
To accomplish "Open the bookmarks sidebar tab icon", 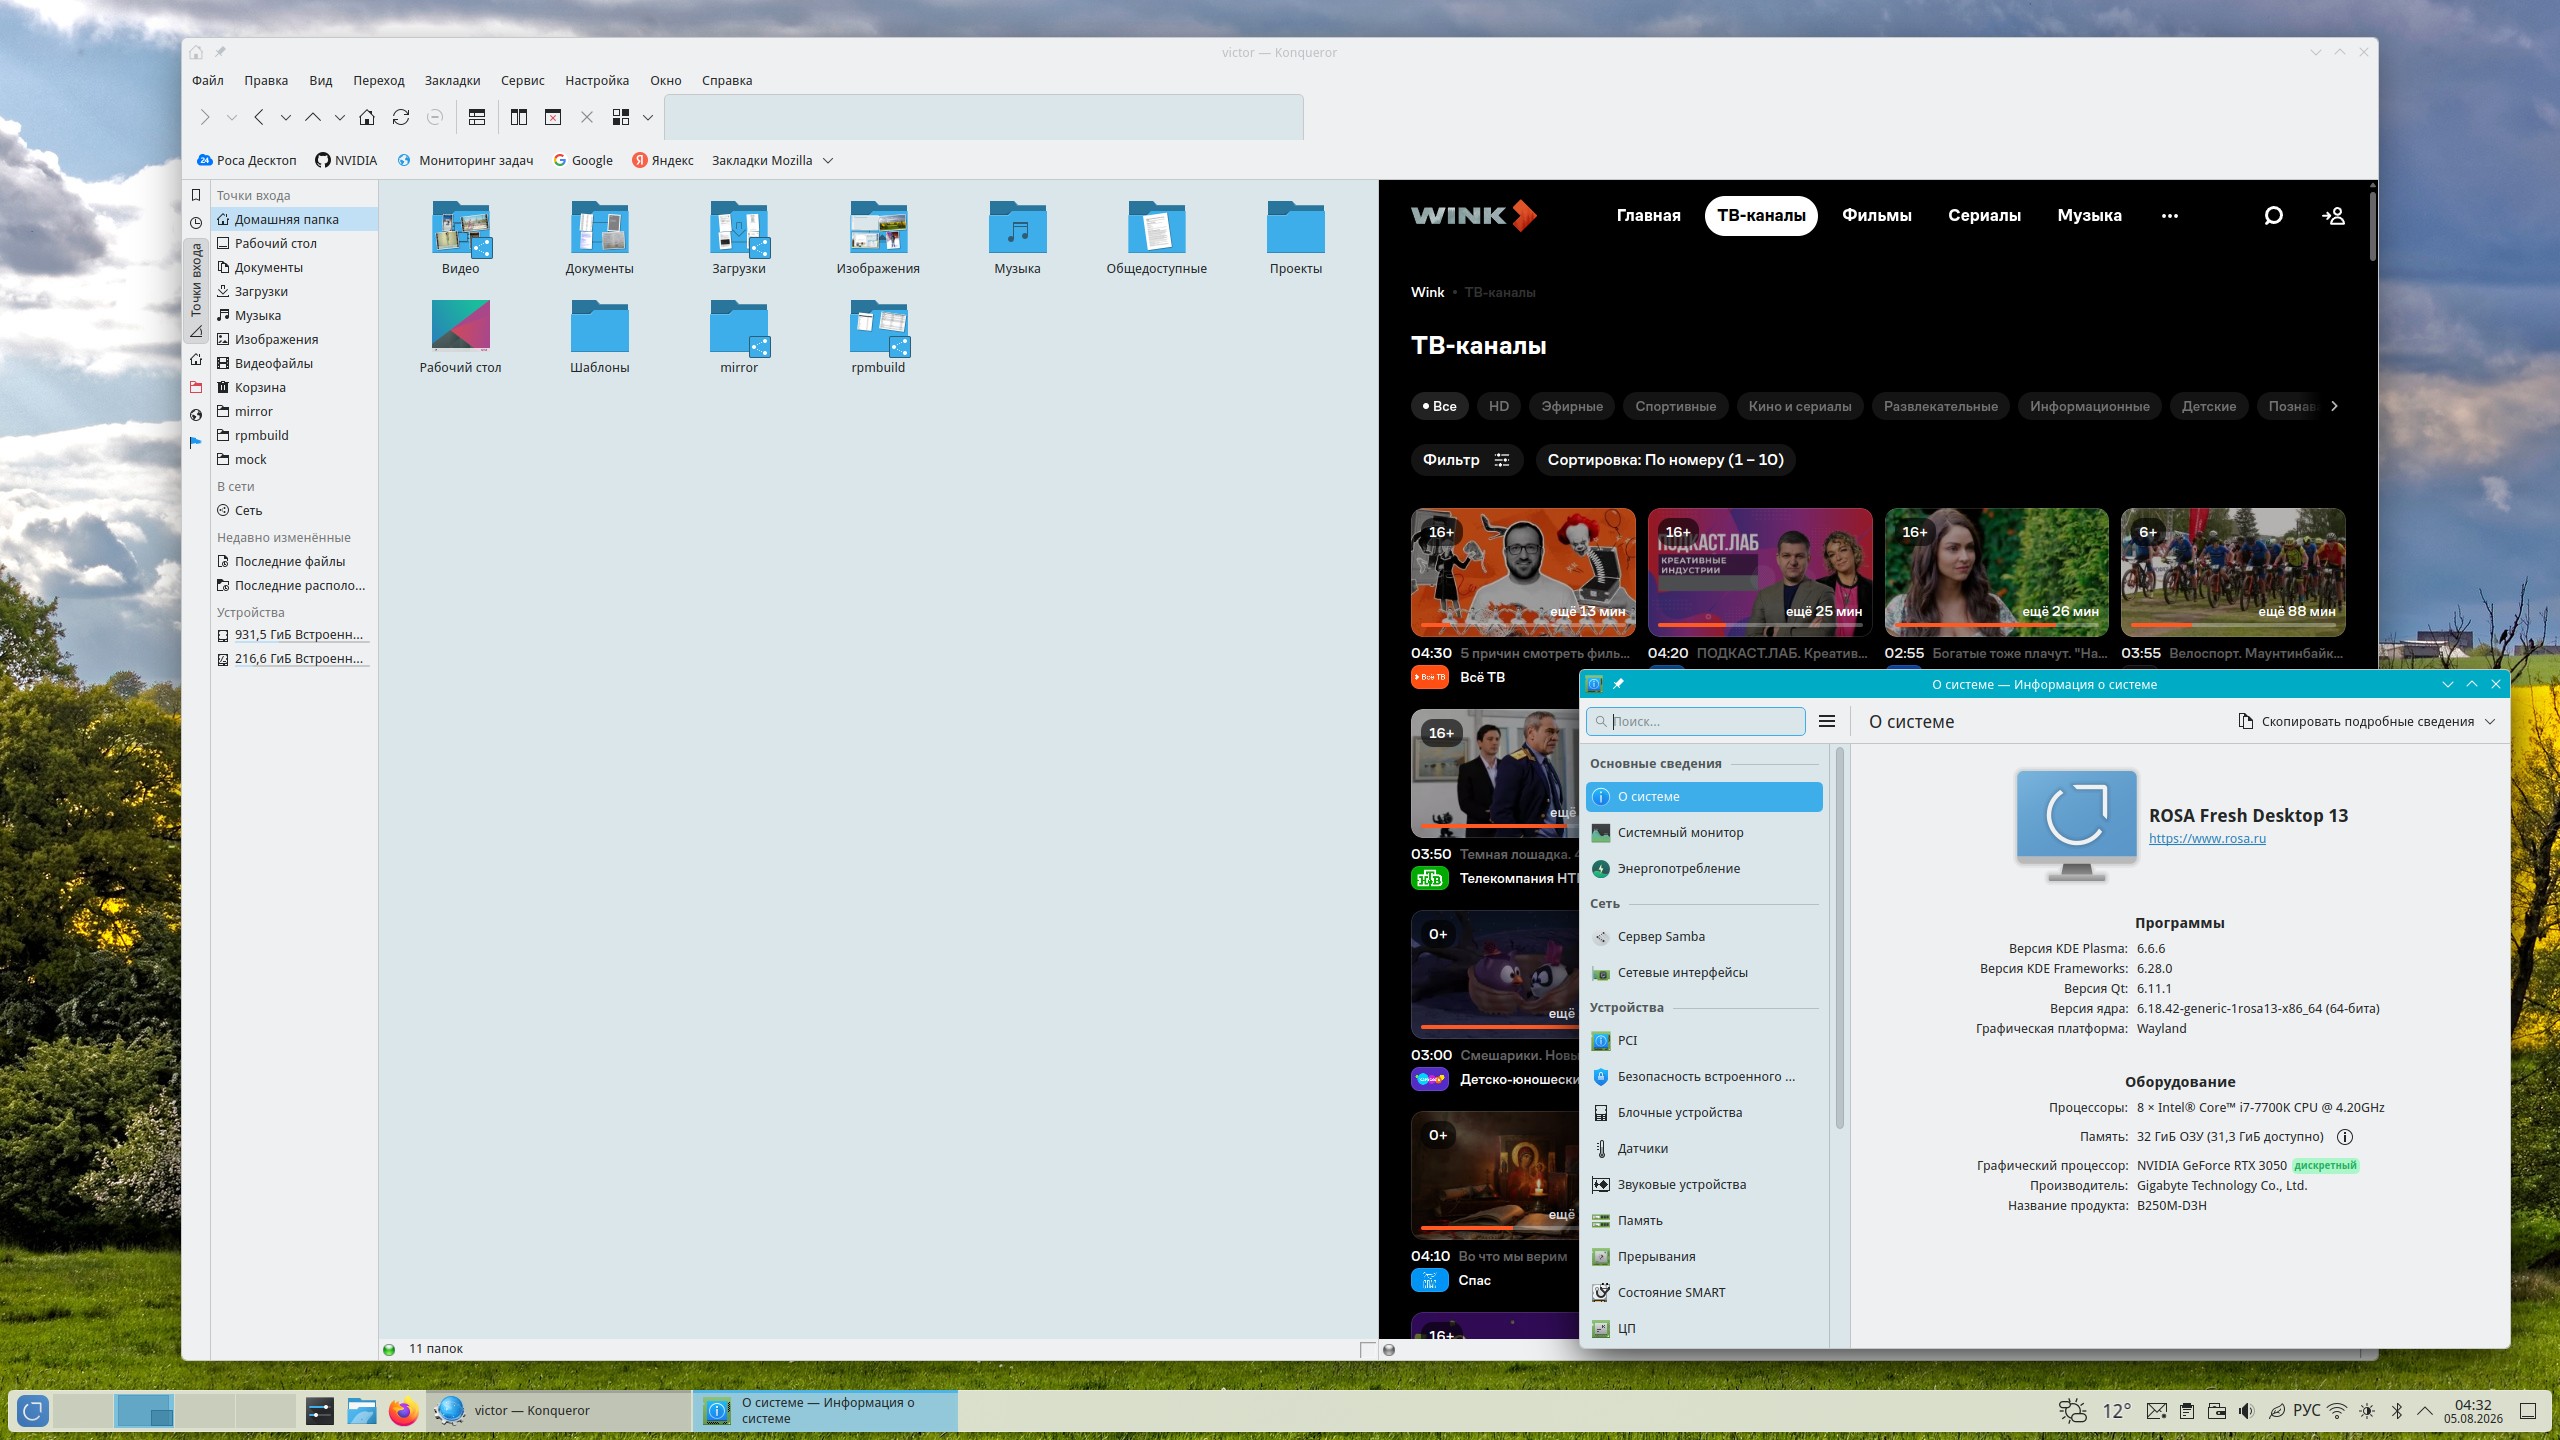I will (x=196, y=195).
